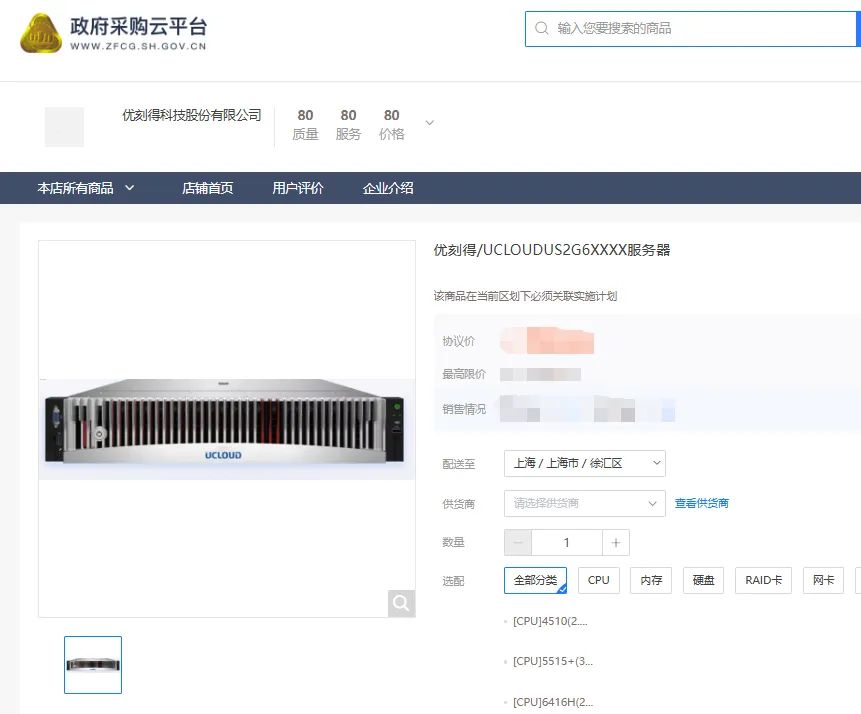Viewport: 861px width, 714px height.
Task: Click the 查看供货商 link
Action: (702, 503)
